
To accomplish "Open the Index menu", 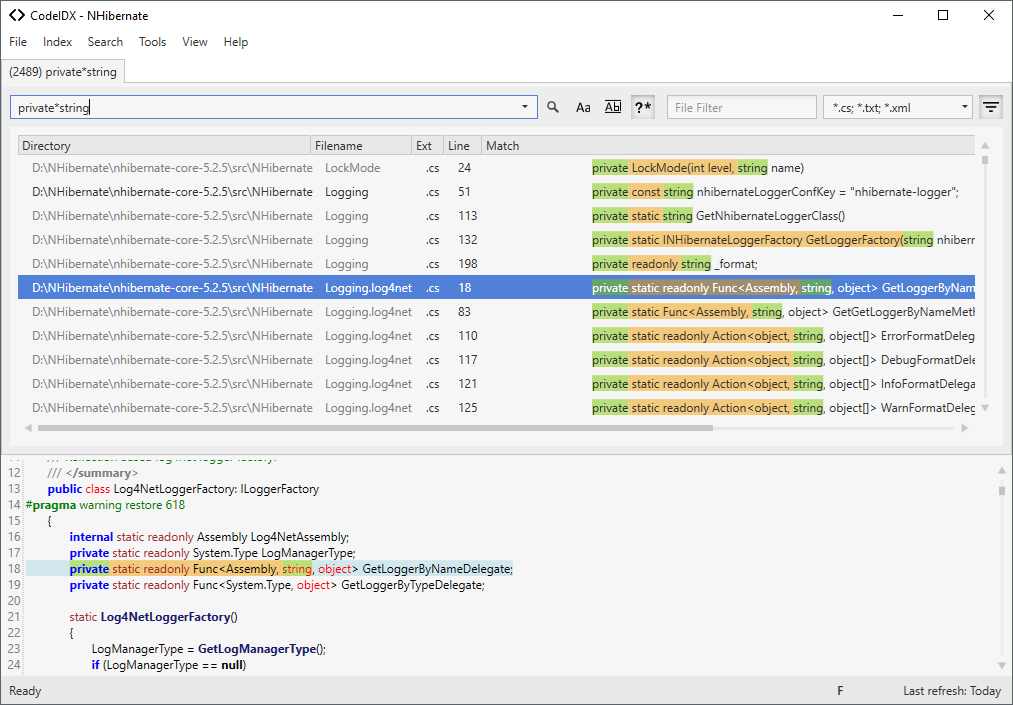I will pyautogui.click(x=57, y=42).
